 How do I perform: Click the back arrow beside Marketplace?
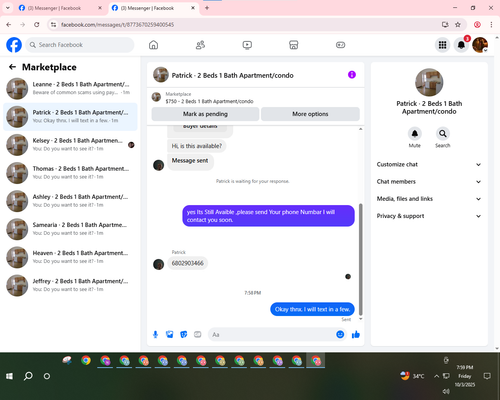[x=12, y=67]
